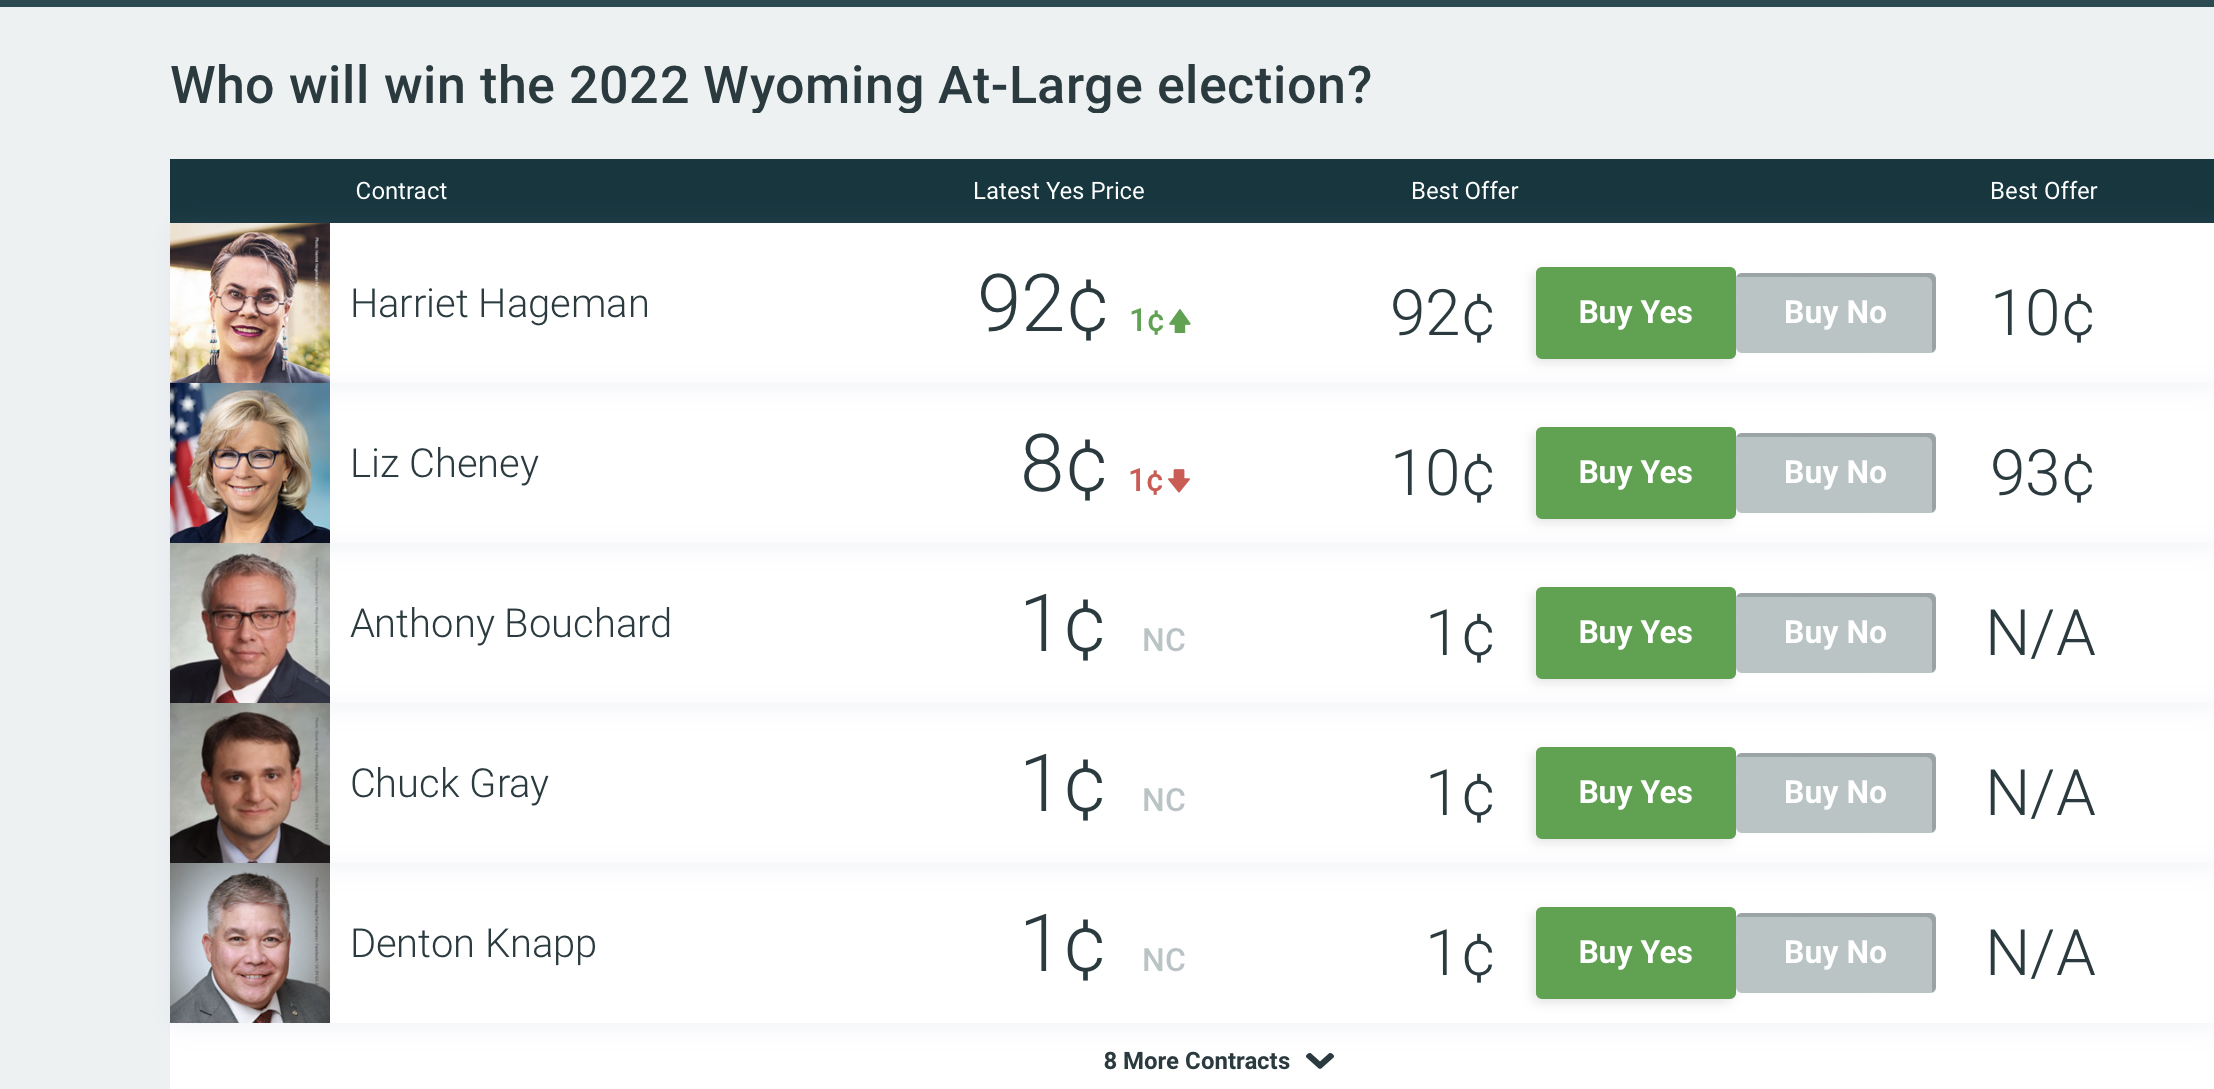Buy Yes on Harriet Hageman
This screenshot has width=2214, height=1089.
(x=1635, y=313)
